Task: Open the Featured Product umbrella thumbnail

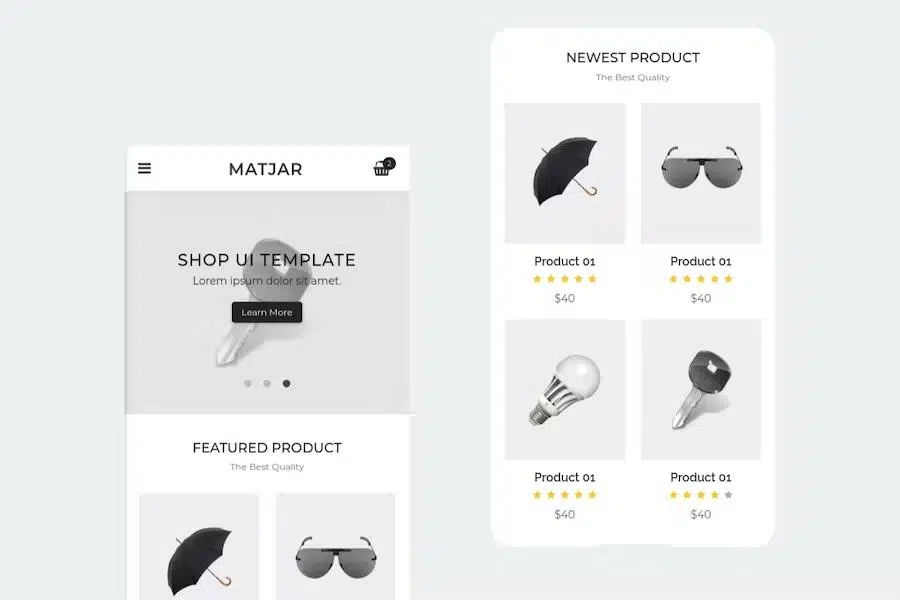Action: pyautogui.click(x=199, y=547)
